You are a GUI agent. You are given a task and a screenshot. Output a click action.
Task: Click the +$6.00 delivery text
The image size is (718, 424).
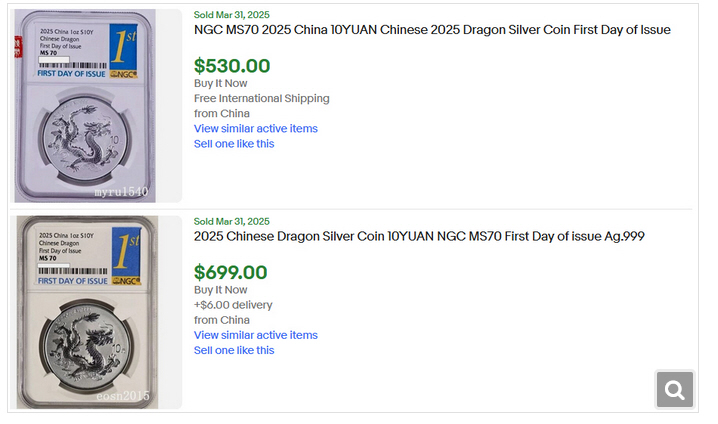point(233,305)
